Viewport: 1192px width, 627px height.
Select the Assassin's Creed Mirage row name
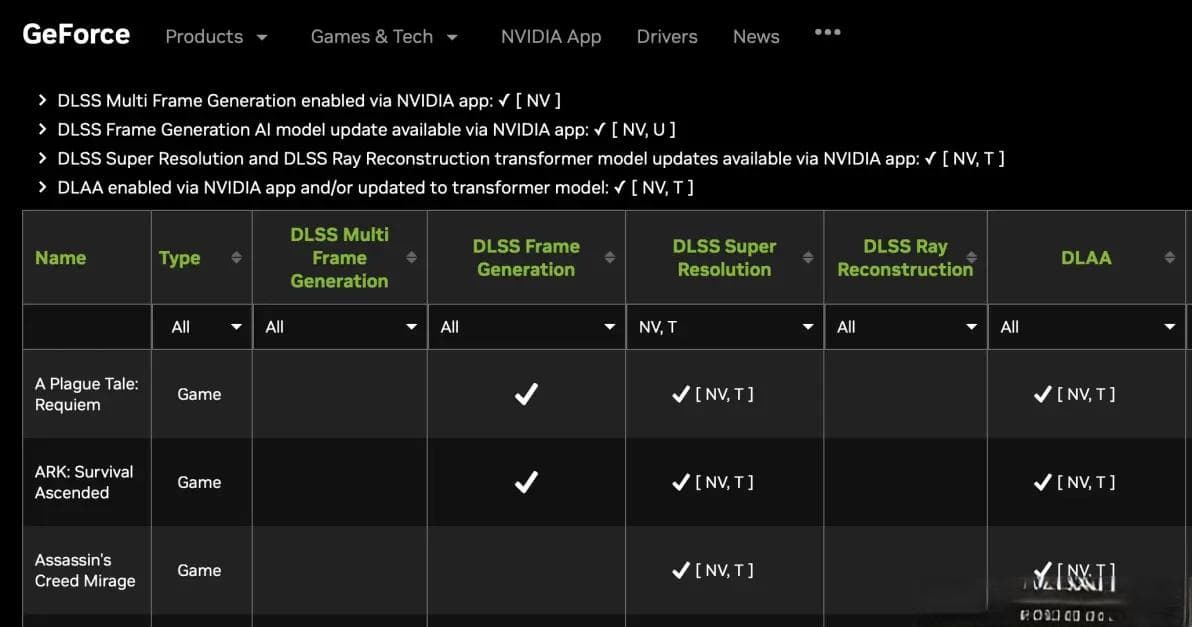tap(85, 570)
